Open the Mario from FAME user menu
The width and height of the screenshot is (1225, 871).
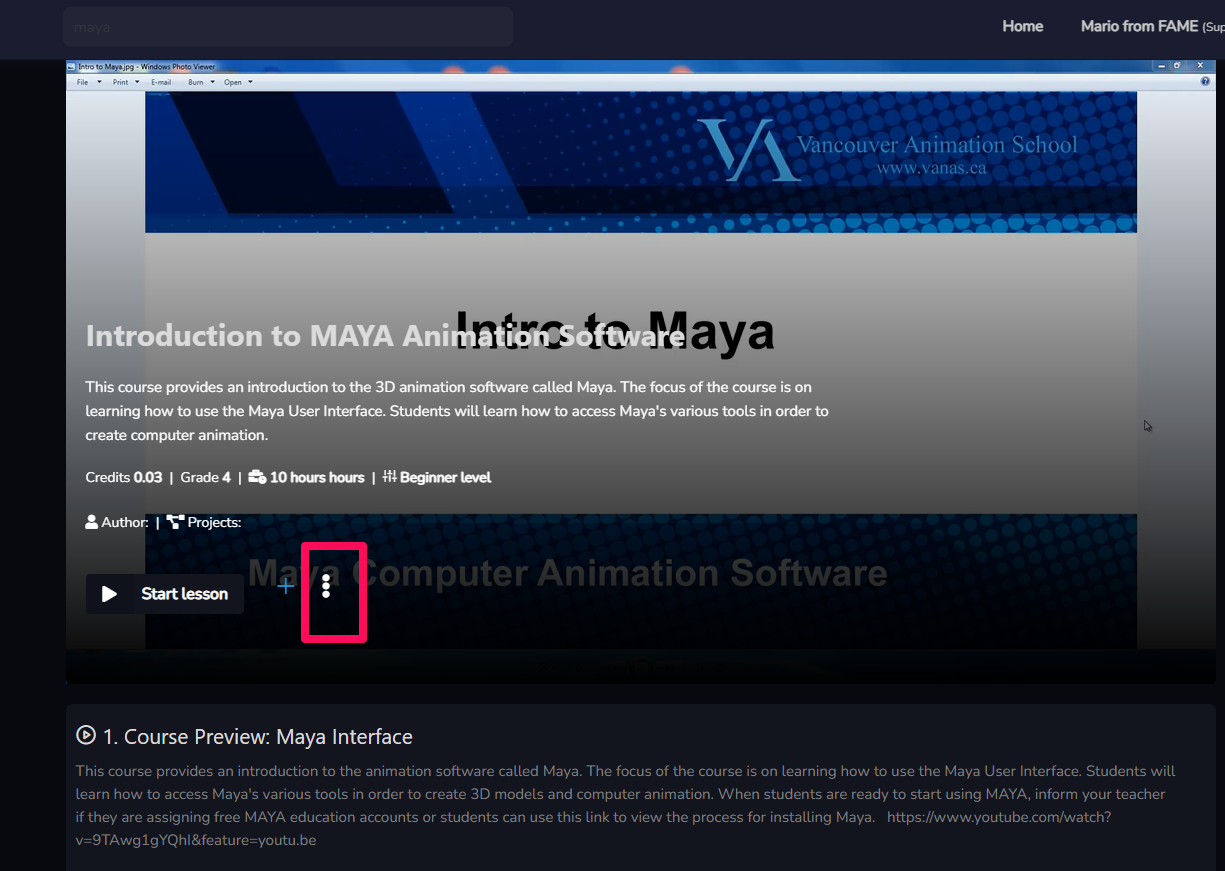[x=1152, y=26]
